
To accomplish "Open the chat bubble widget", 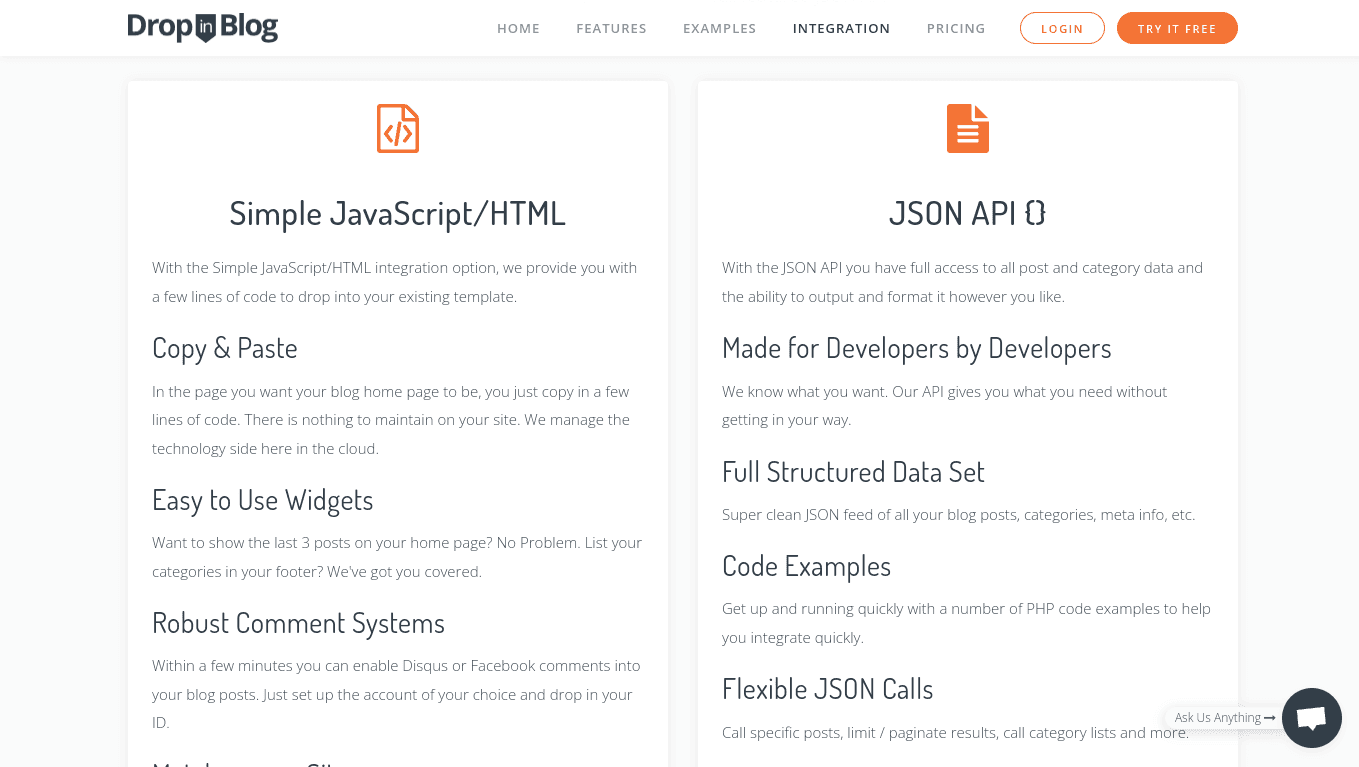I will [x=1312, y=718].
